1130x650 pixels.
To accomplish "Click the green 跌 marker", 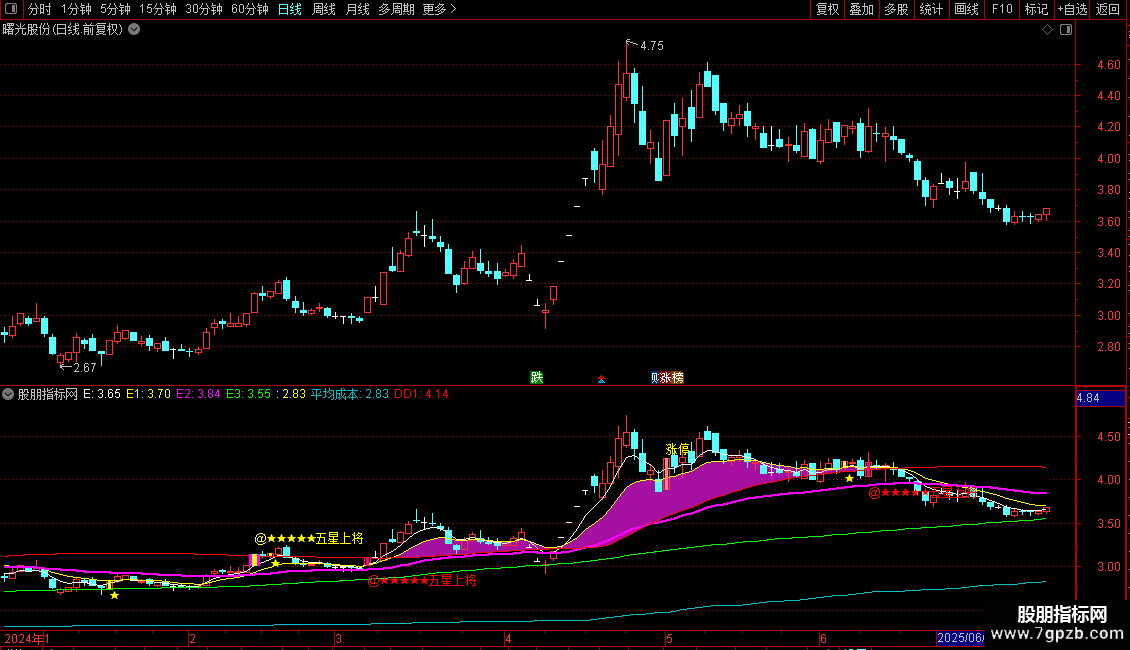I will point(536,378).
